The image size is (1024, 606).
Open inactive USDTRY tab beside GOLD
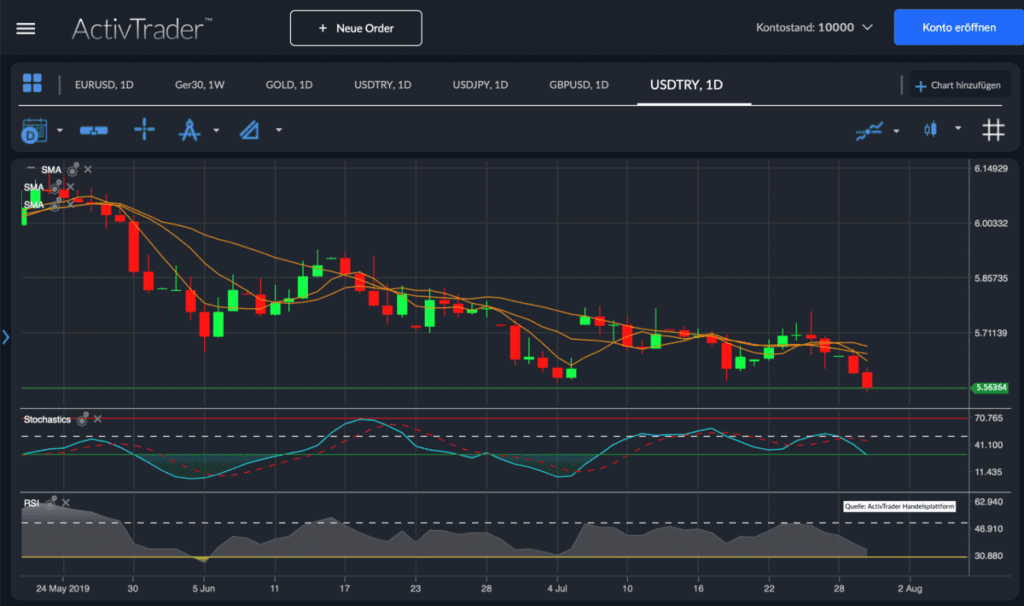(383, 85)
